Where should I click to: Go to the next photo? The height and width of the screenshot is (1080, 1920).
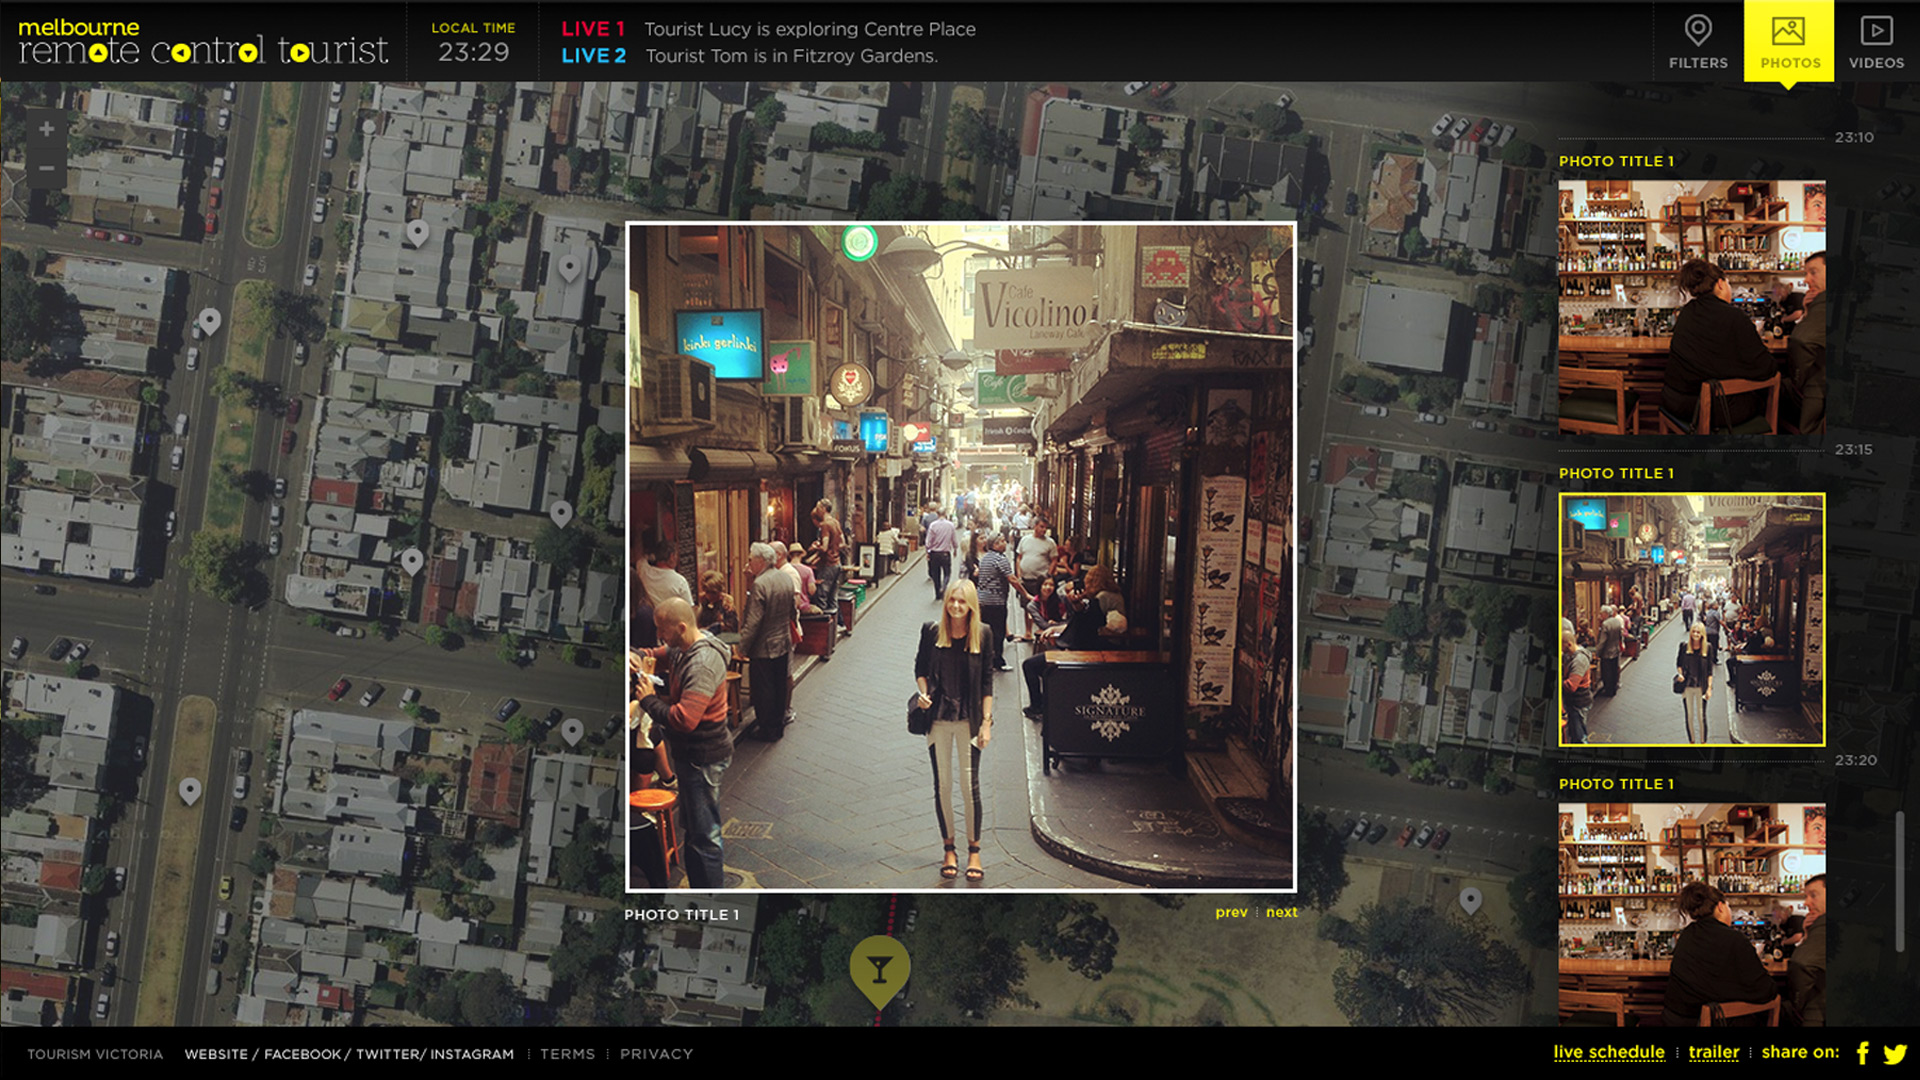(1281, 912)
